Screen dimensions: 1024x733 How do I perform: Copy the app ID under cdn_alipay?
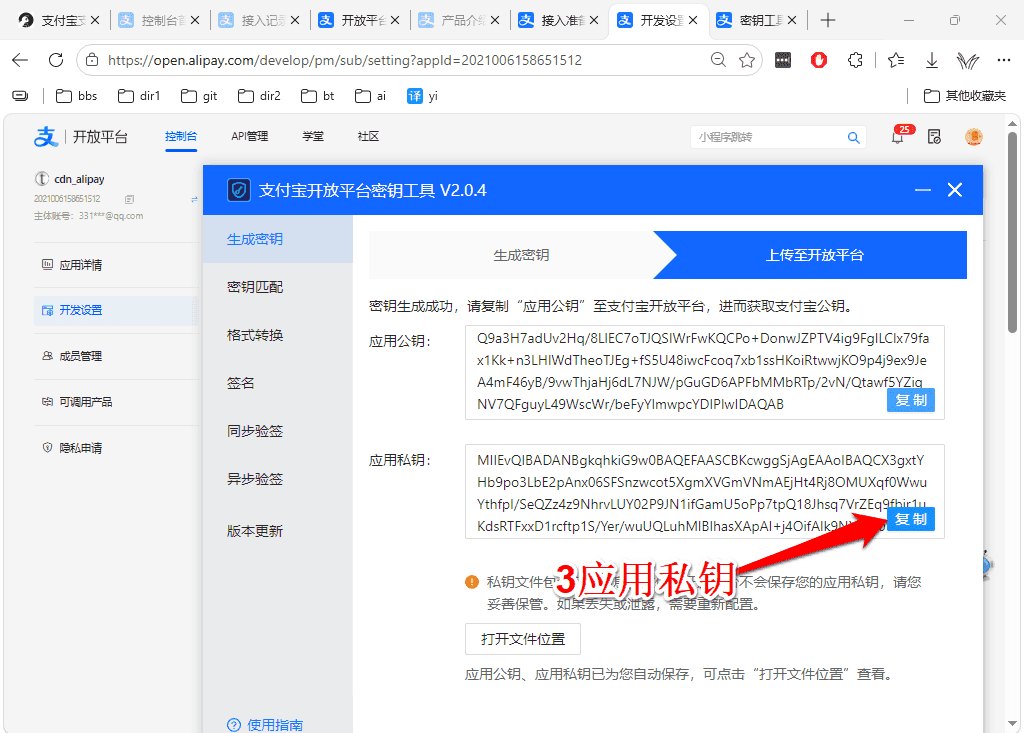(129, 199)
